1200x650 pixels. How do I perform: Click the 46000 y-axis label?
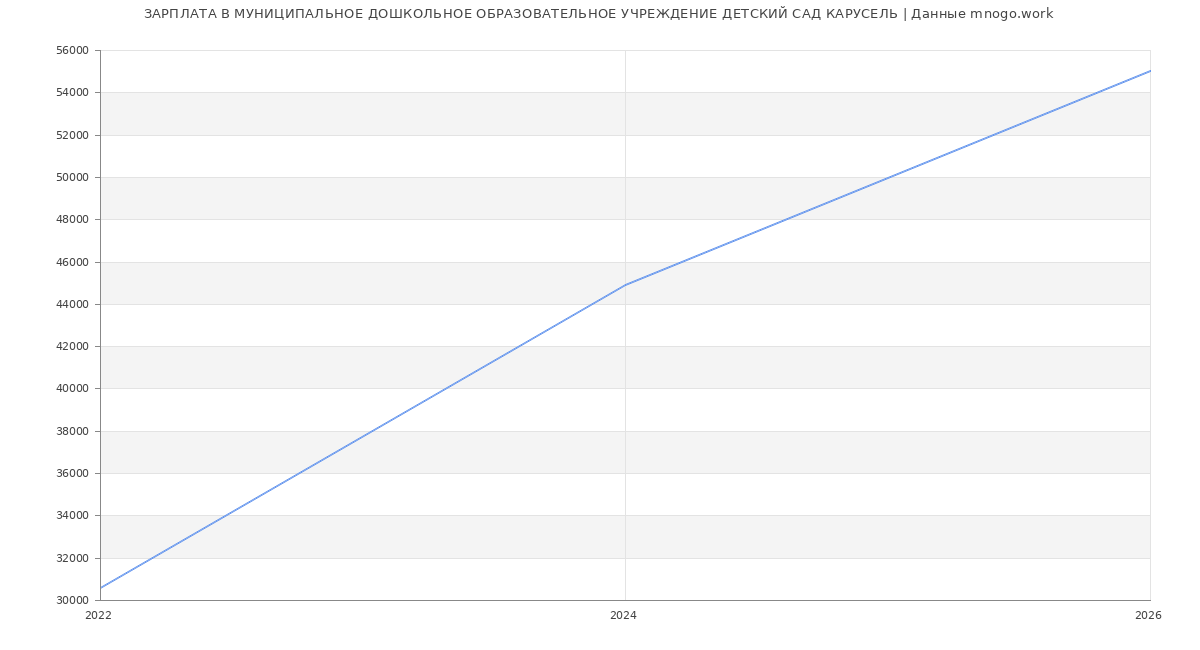(72, 263)
